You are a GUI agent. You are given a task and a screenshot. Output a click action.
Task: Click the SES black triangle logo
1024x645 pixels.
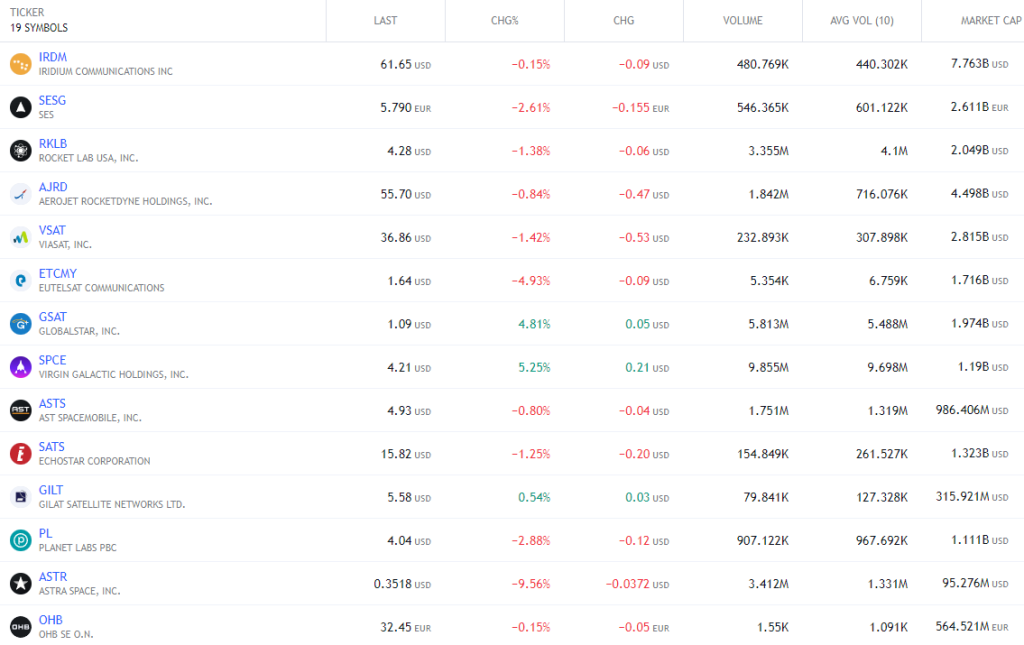click(x=21, y=107)
